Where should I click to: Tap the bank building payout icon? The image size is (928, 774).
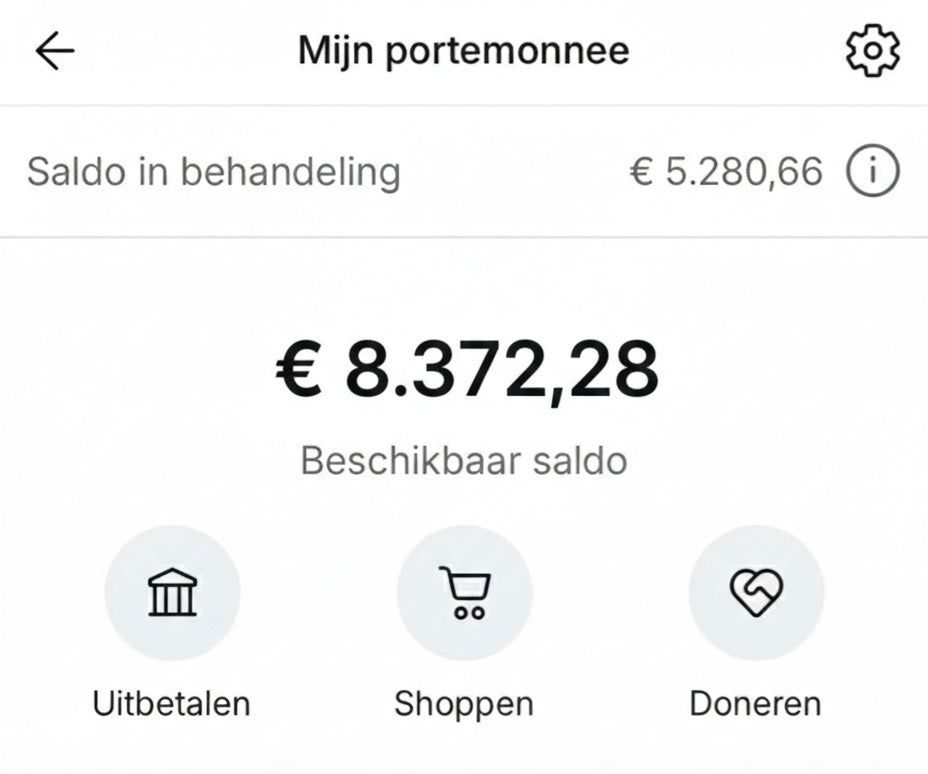[x=172, y=593]
